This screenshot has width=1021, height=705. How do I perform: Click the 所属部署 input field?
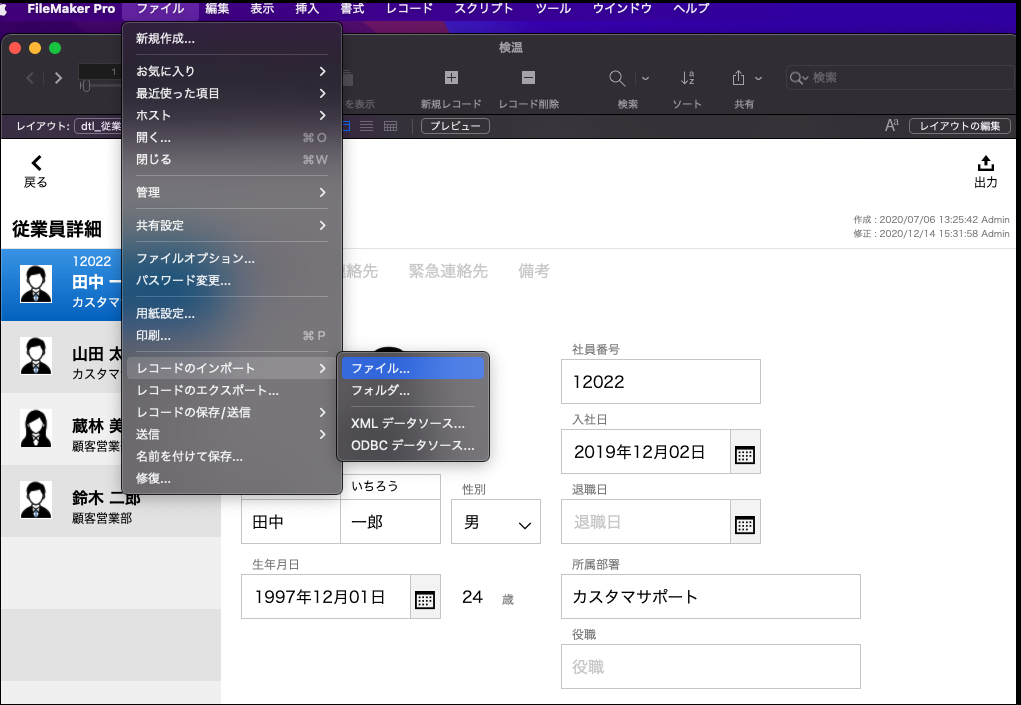coord(710,597)
